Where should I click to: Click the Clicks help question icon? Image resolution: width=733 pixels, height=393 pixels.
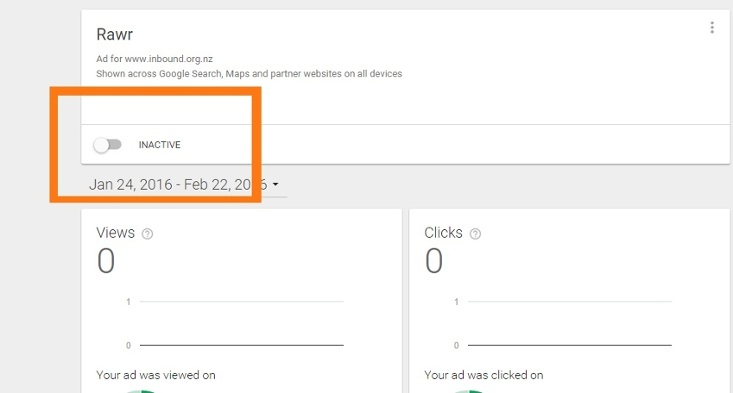pyautogui.click(x=475, y=234)
